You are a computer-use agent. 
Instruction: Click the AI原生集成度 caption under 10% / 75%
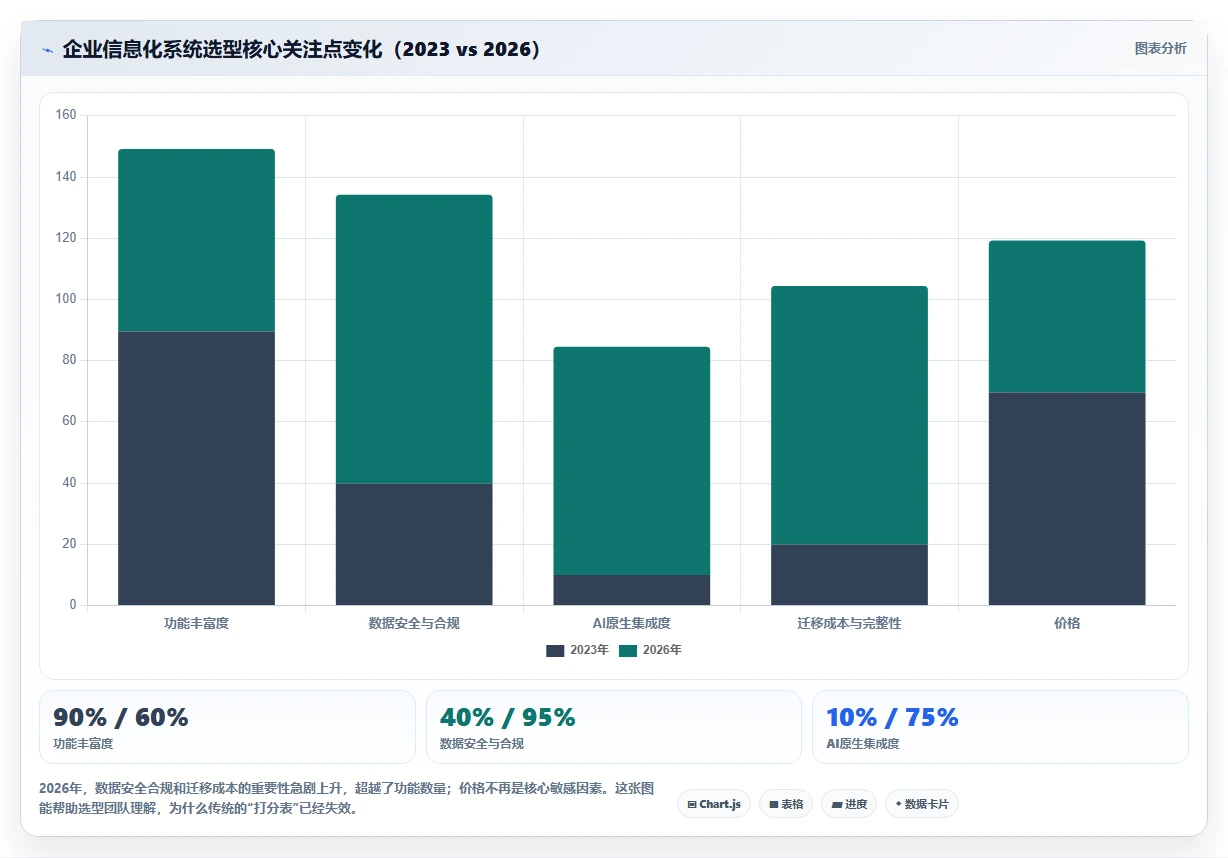(863, 744)
